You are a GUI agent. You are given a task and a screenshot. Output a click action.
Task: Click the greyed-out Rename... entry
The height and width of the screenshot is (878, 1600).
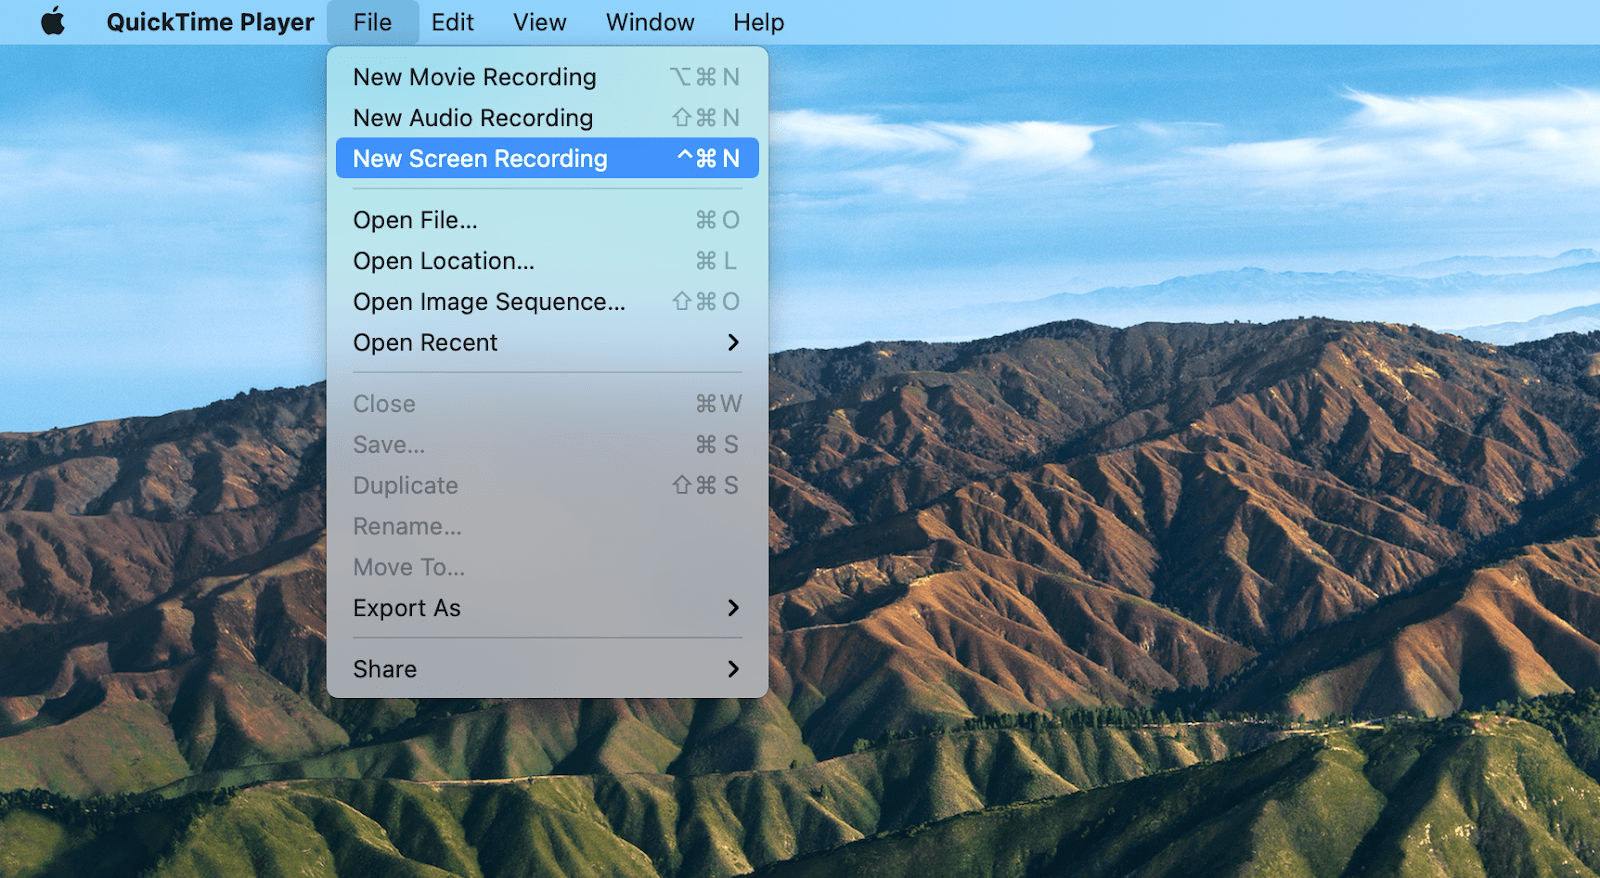(547, 527)
